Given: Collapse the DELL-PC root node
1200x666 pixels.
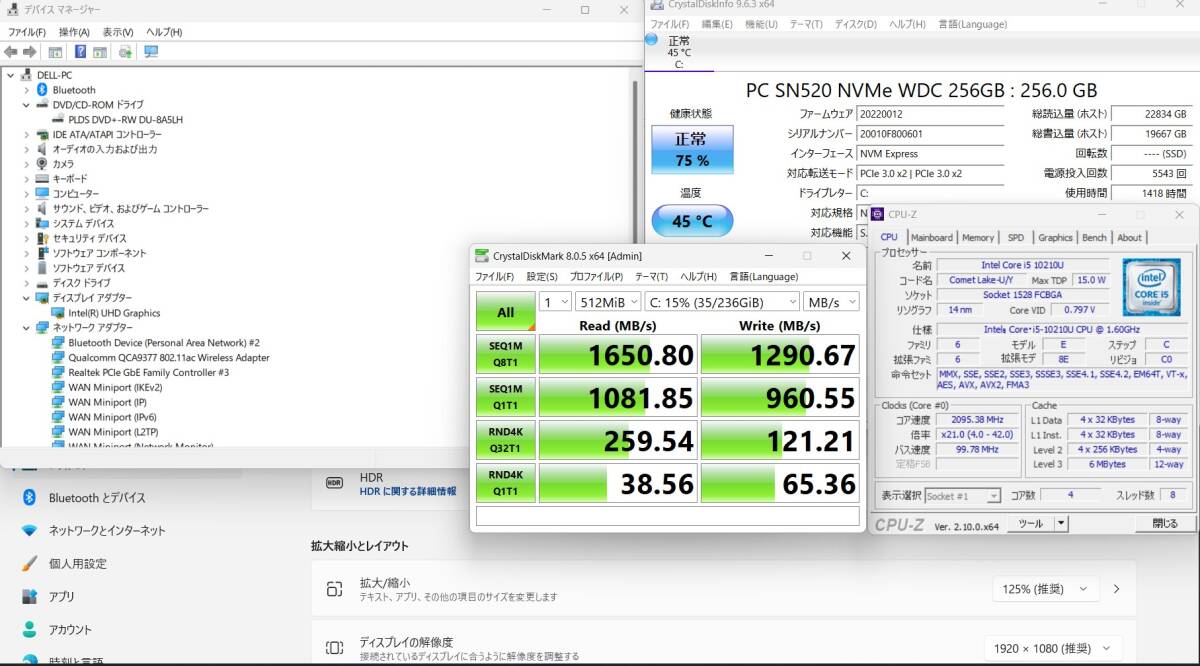Looking at the screenshot, I should [10, 75].
